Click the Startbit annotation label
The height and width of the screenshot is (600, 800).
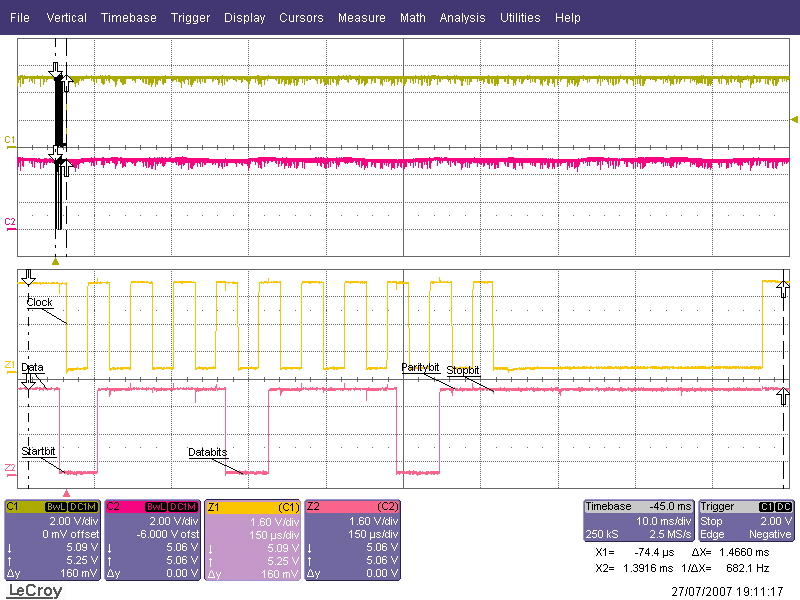point(38,451)
